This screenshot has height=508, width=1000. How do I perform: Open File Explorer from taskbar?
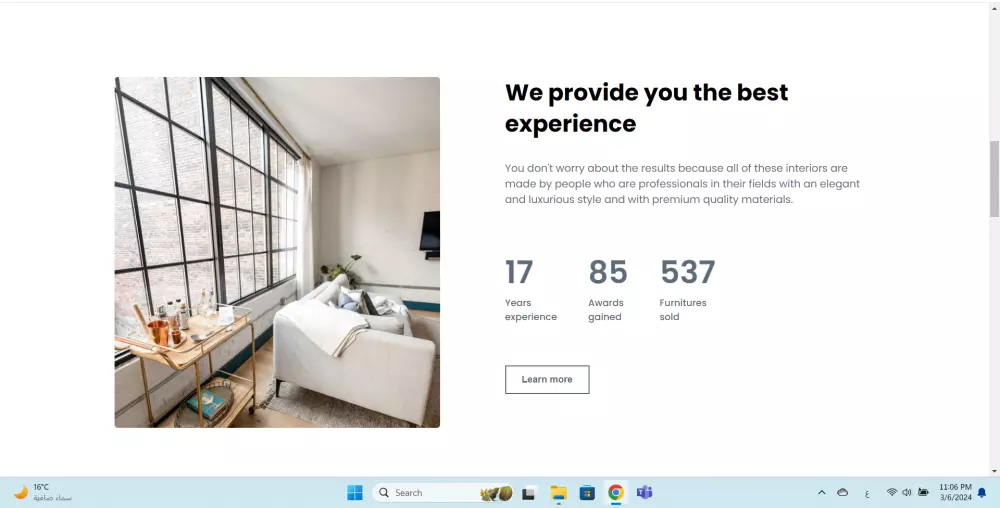559,493
